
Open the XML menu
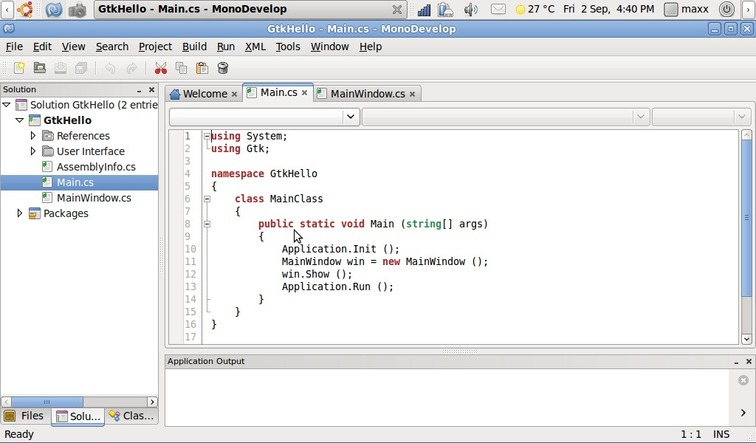(x=255, y=47)
